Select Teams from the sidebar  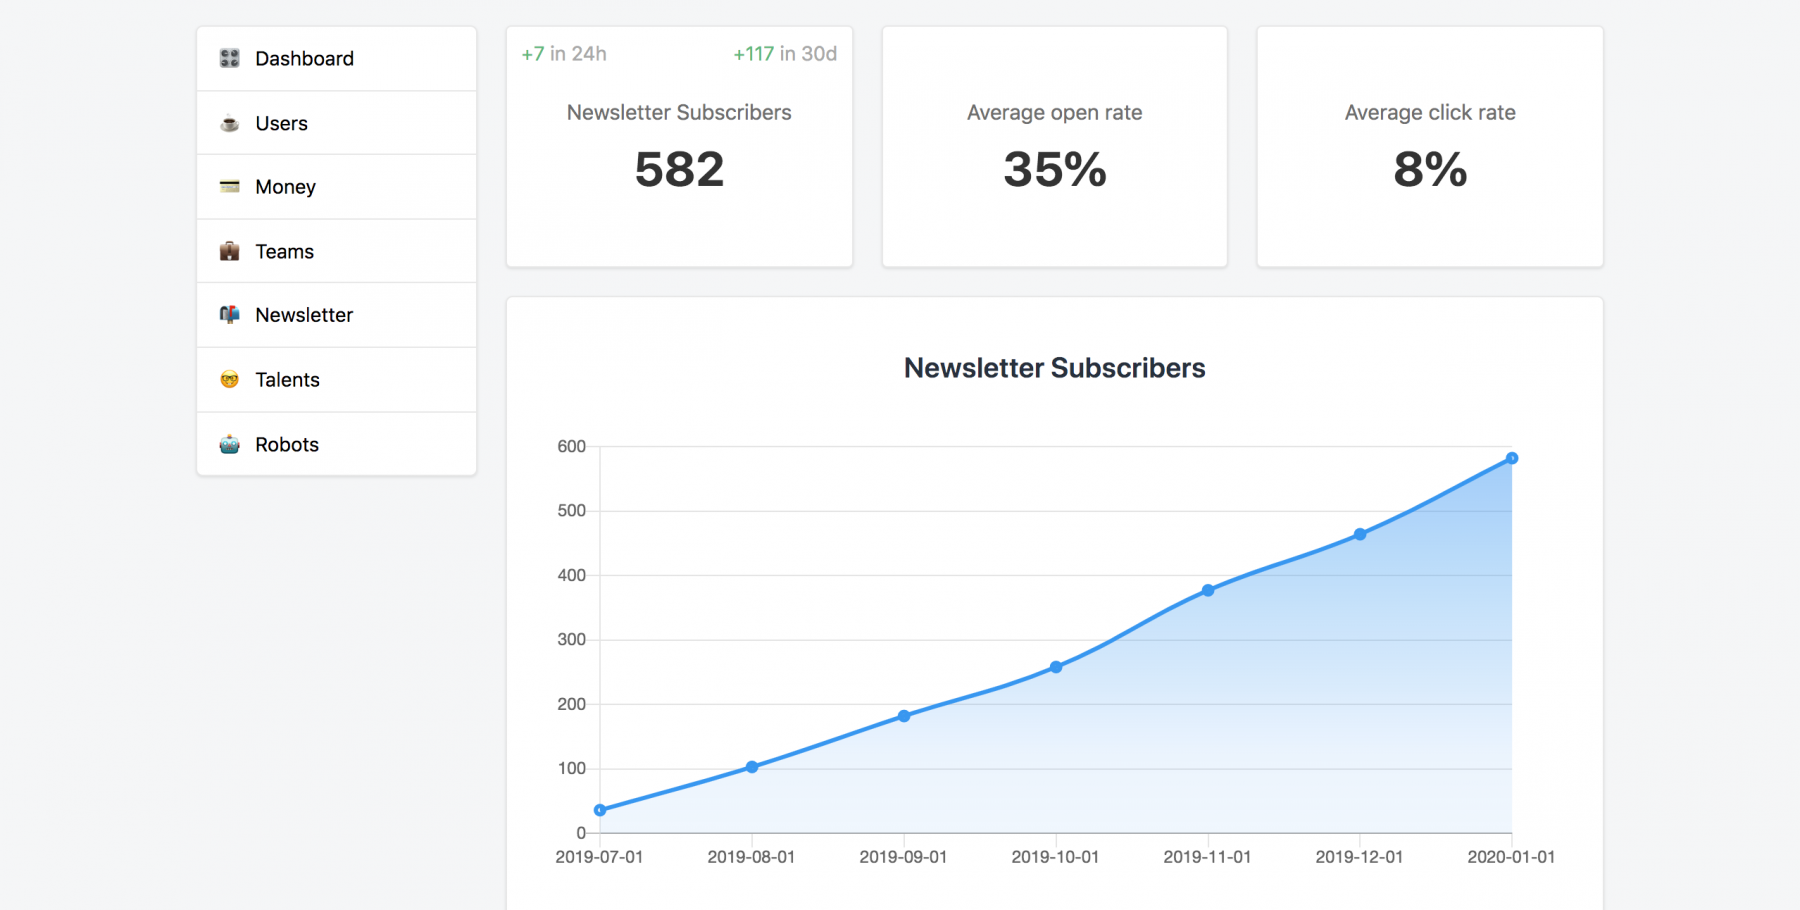[284, 252]
